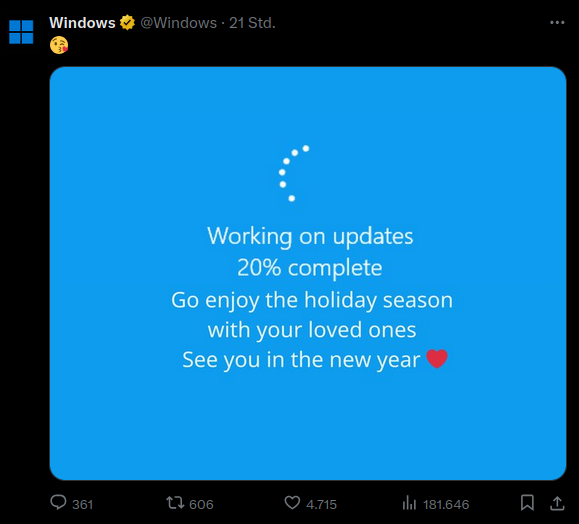
Task: Click the repost arrows icon
Action: 175,503
